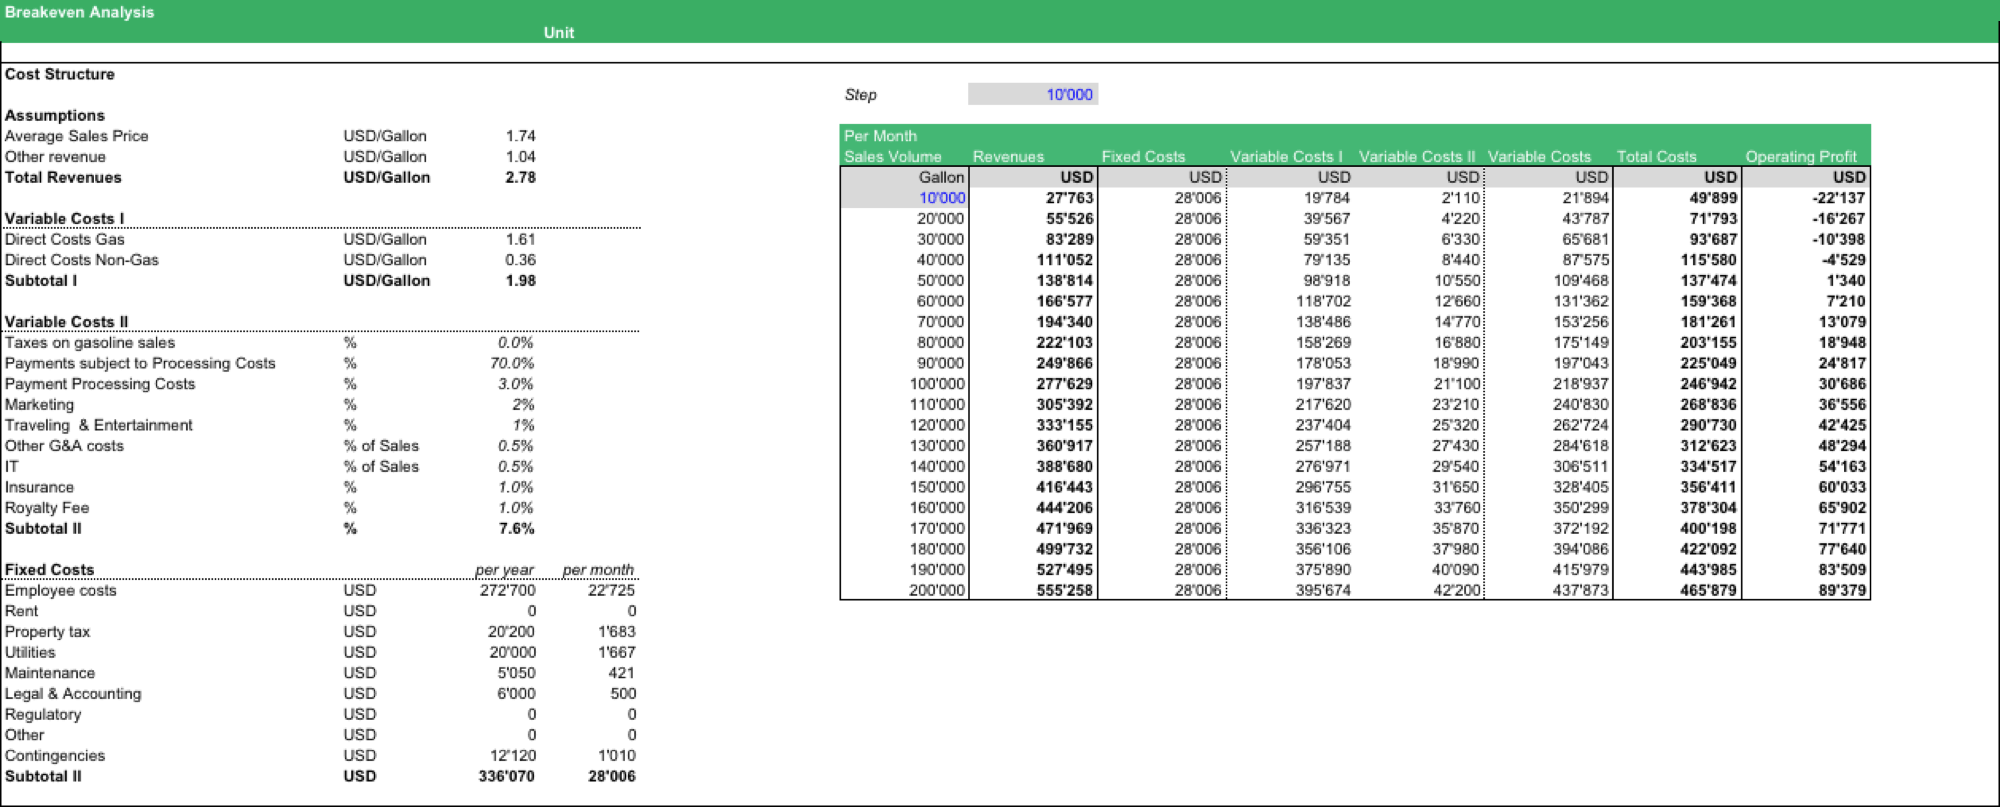Click the per month column header
The image size is (2000, 807).
pos(598,570)
